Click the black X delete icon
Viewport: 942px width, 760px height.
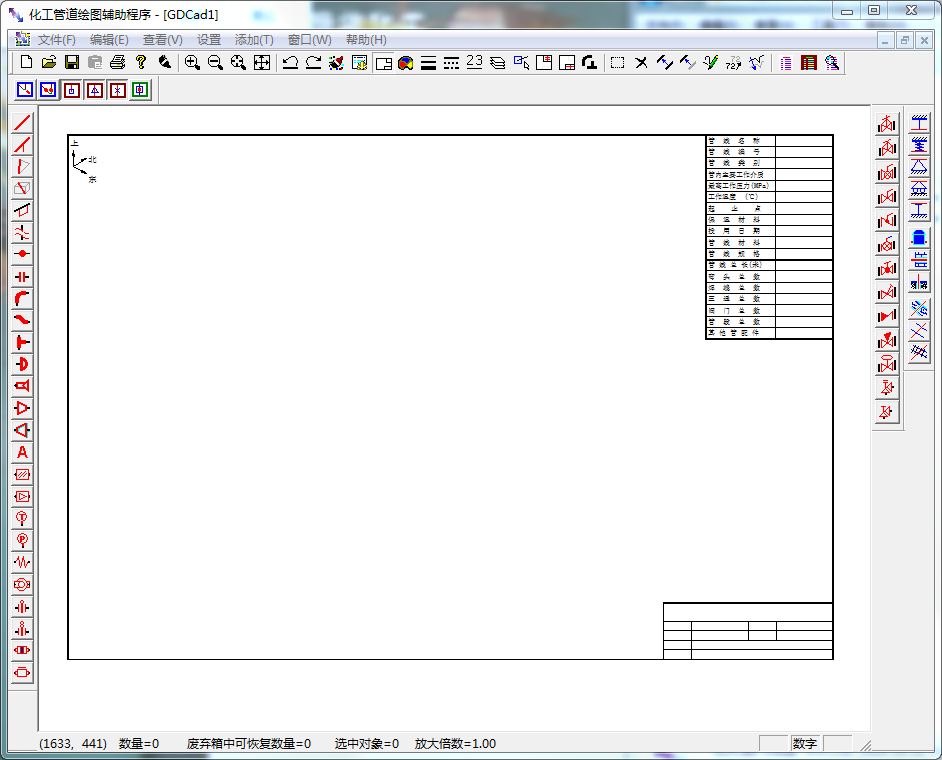point(642,62)
